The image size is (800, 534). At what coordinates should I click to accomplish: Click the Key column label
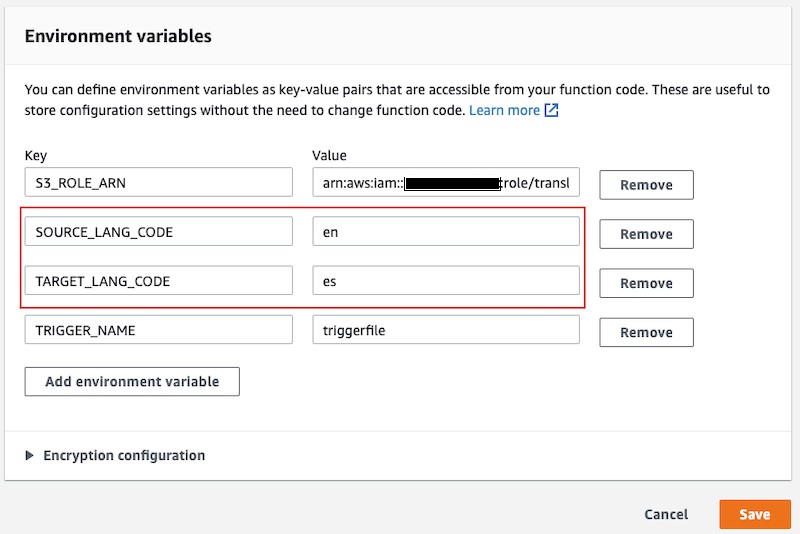coord(36,156)
